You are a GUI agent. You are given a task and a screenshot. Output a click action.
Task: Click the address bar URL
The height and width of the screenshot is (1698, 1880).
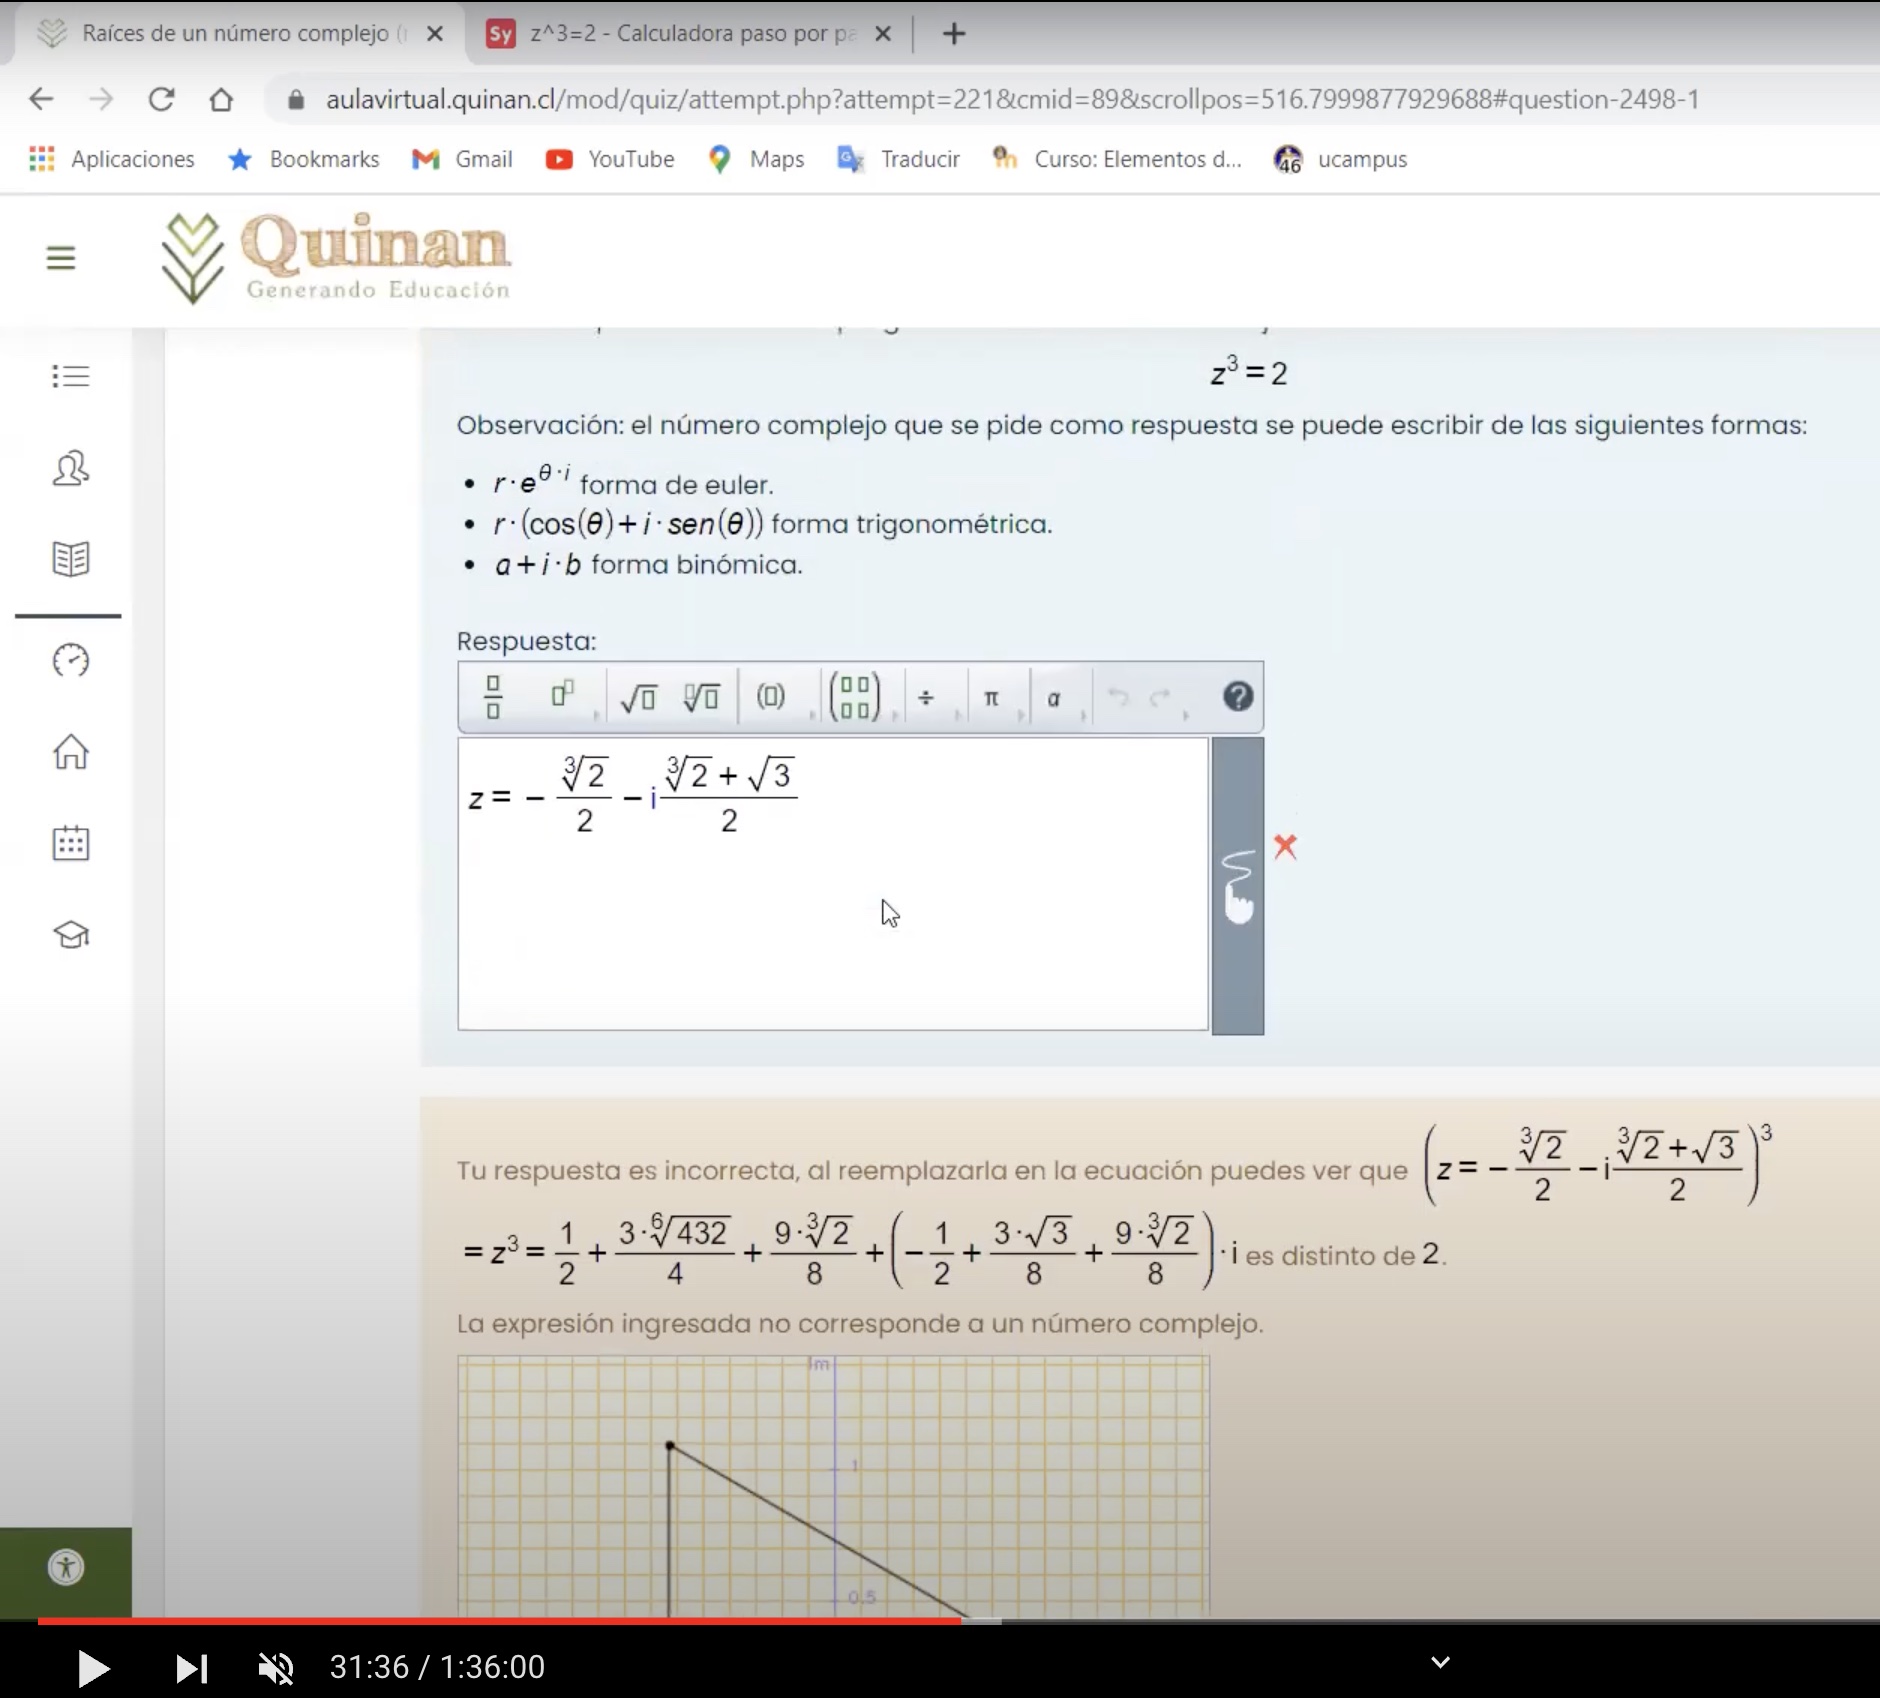click(x=1012, y=99)
